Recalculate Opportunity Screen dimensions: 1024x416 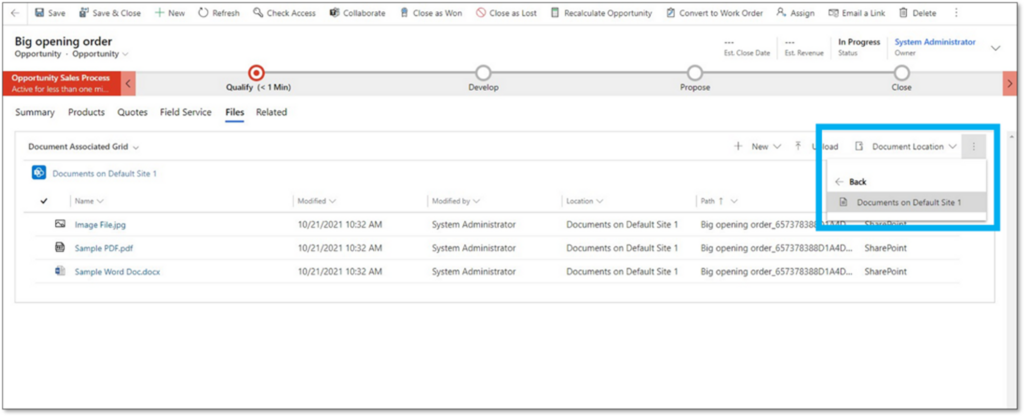(601, 13)
